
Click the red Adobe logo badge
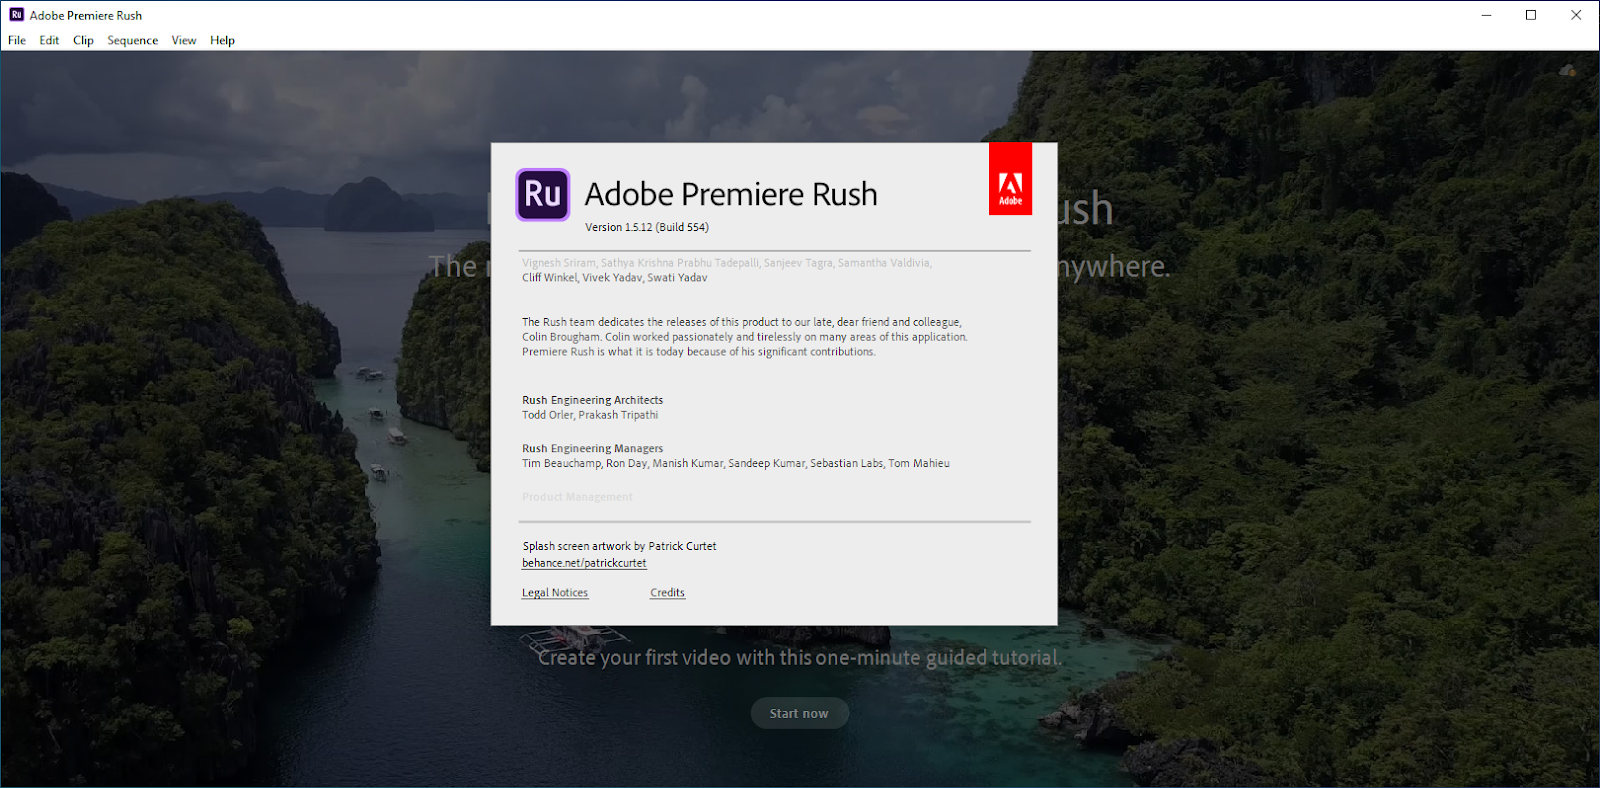pos(1010,178)
